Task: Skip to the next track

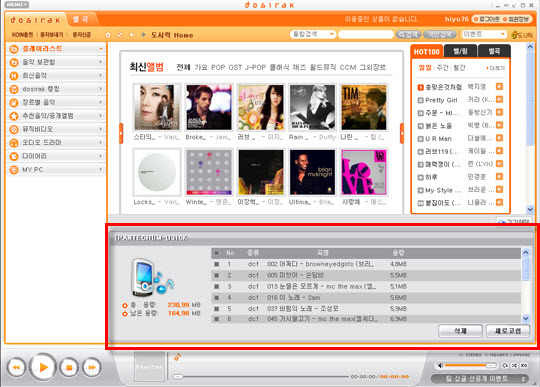Action: coord(92,368)
